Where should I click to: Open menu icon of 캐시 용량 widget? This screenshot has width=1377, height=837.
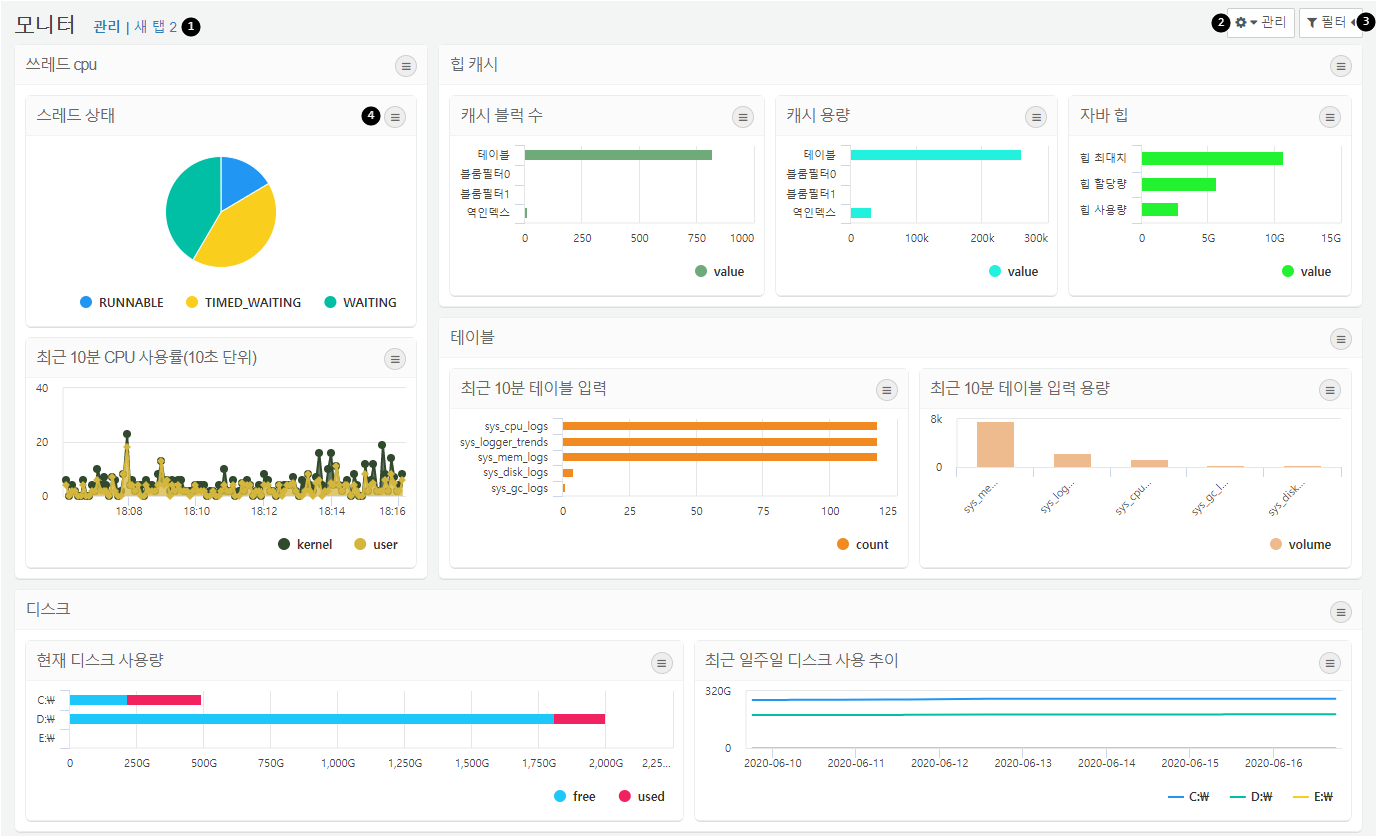(x=1036, y=117)
